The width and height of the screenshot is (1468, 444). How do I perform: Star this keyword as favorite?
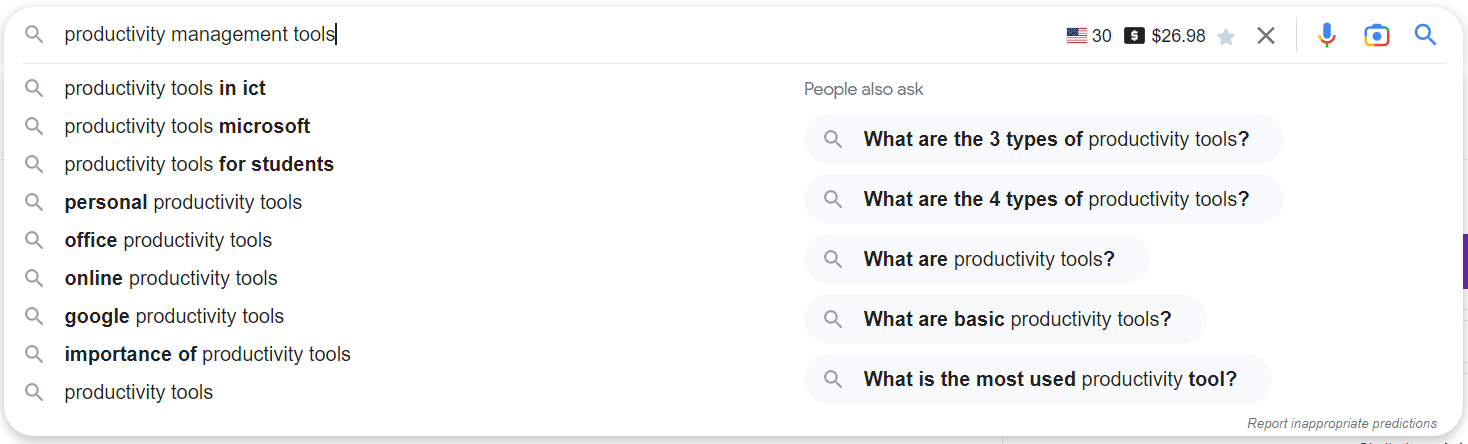coord(1226,37)
